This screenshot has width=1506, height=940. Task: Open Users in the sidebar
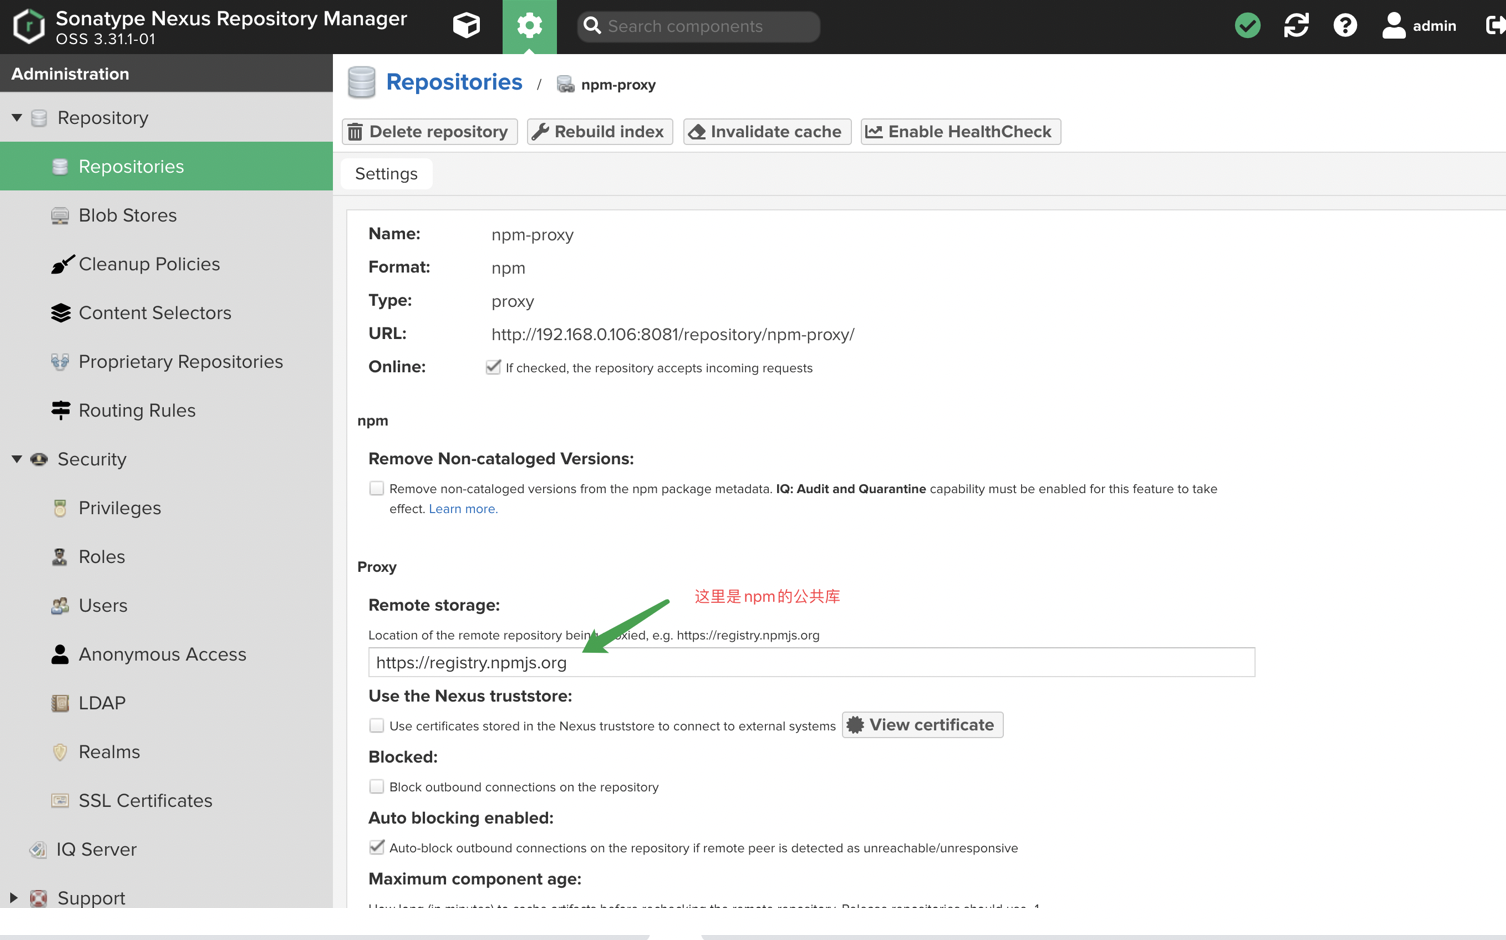(x=166, y=605)
